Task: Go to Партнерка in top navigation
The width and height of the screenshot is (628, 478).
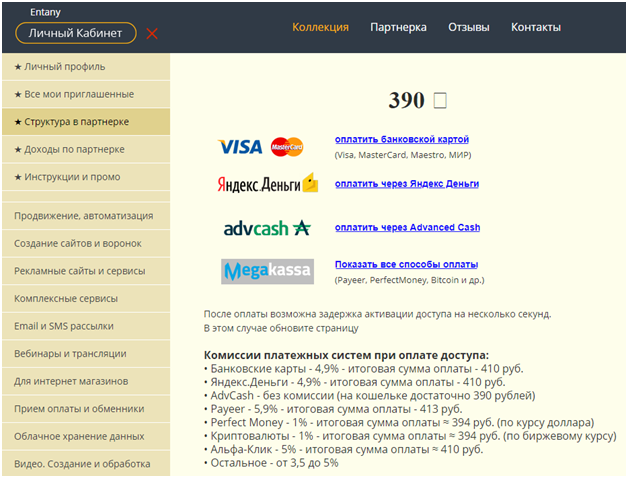Action: click(398, 27)
